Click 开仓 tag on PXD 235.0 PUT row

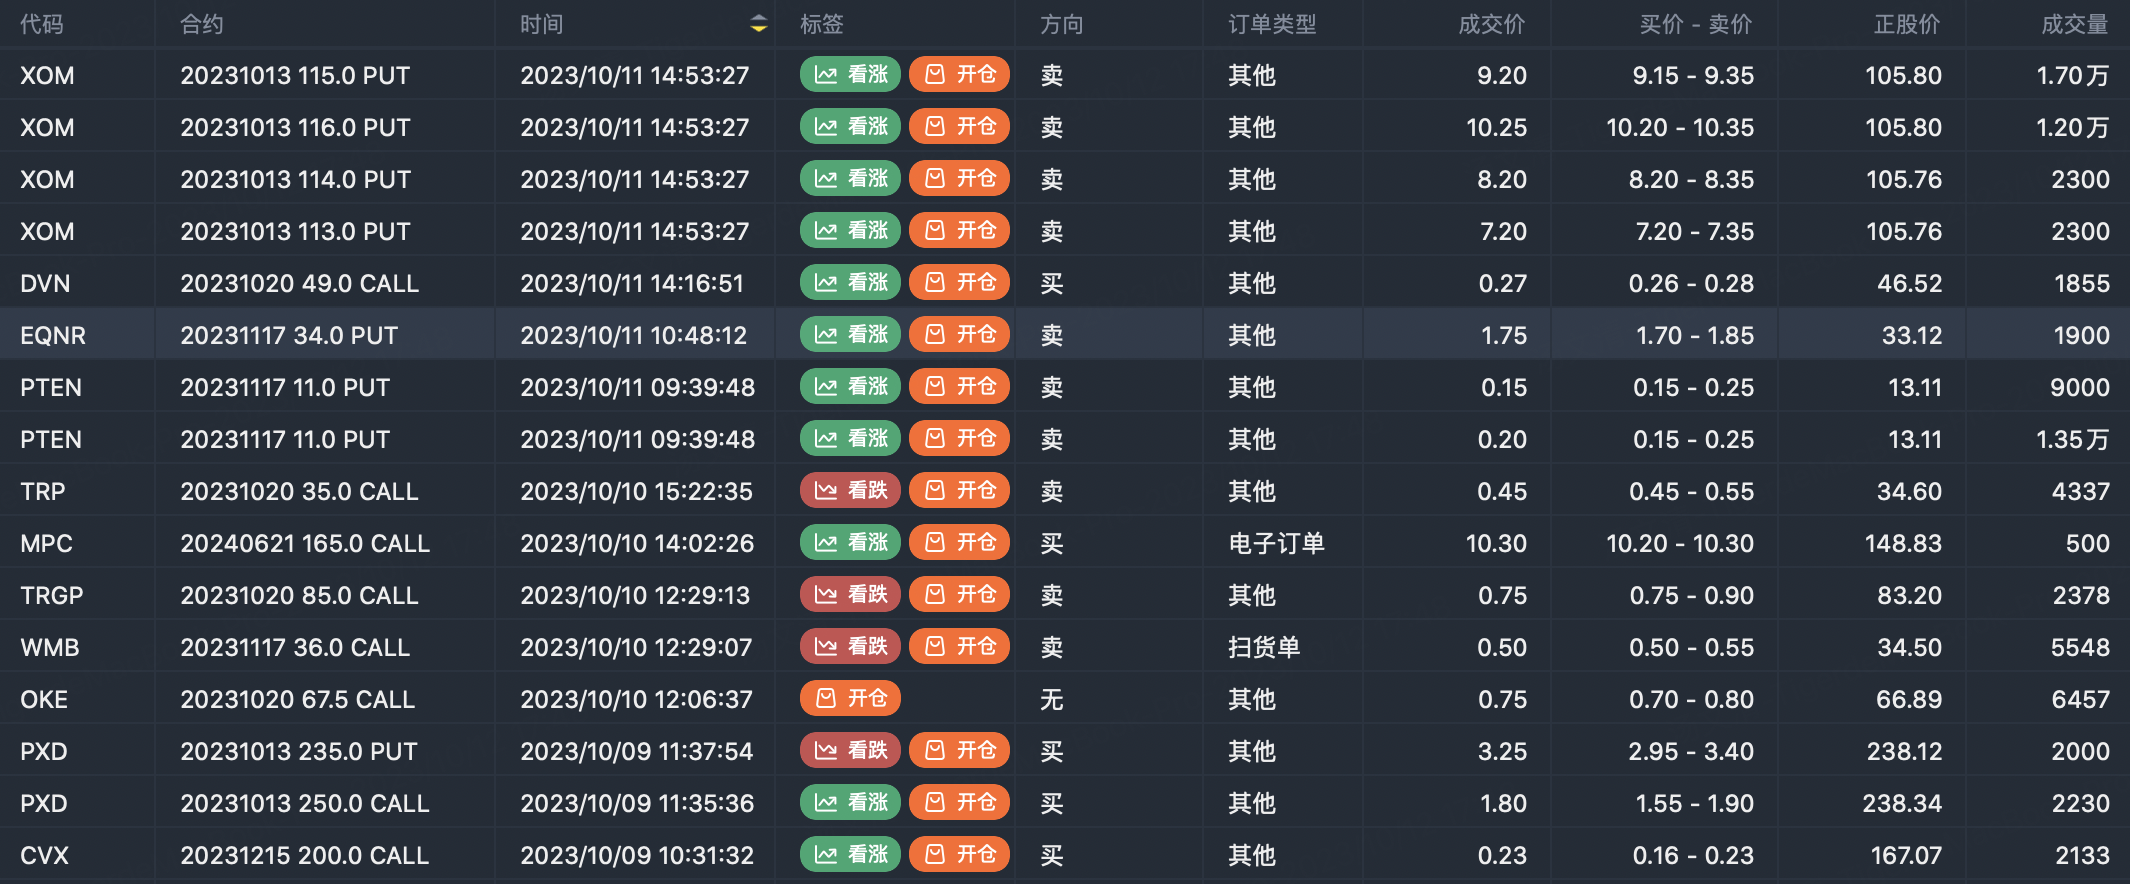click(960, 750)
